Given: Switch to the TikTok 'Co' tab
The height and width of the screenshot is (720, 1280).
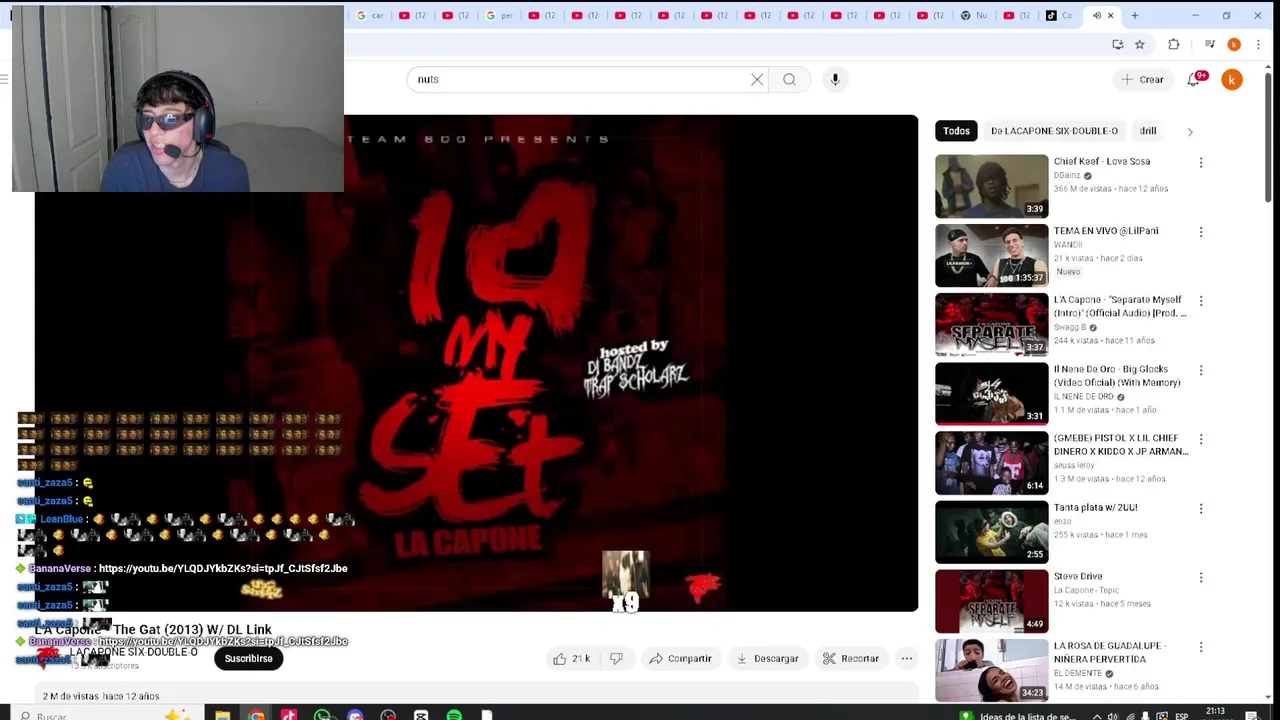Looking at the screenshot, I should coord(1059,15).
